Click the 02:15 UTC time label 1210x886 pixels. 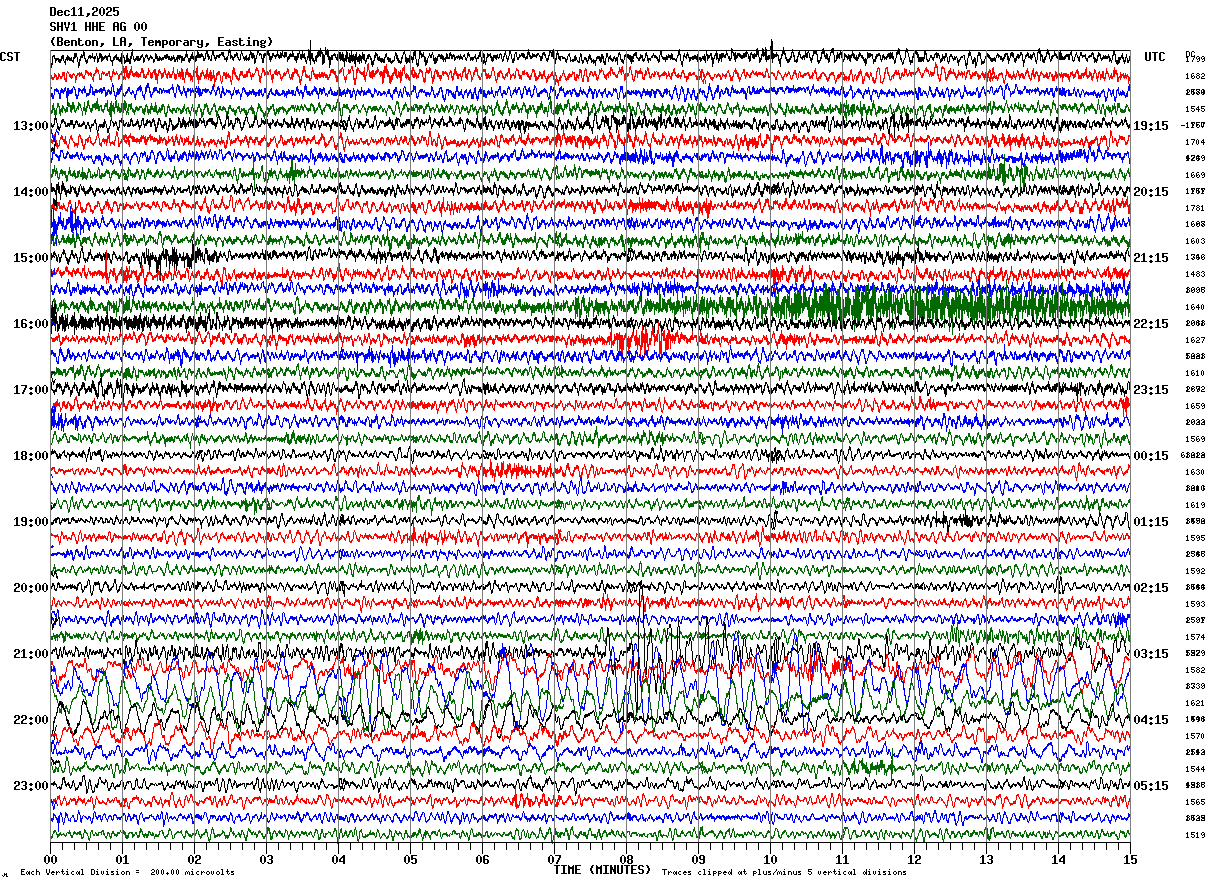point(1151,588)
